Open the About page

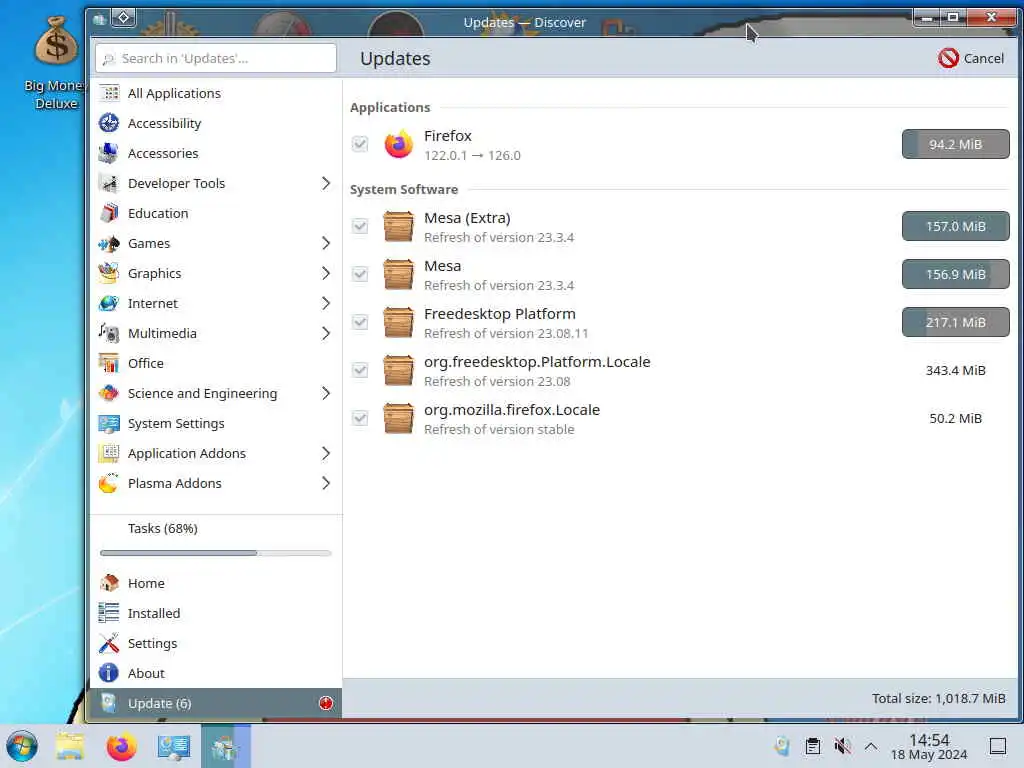click(x=216, y=673)
